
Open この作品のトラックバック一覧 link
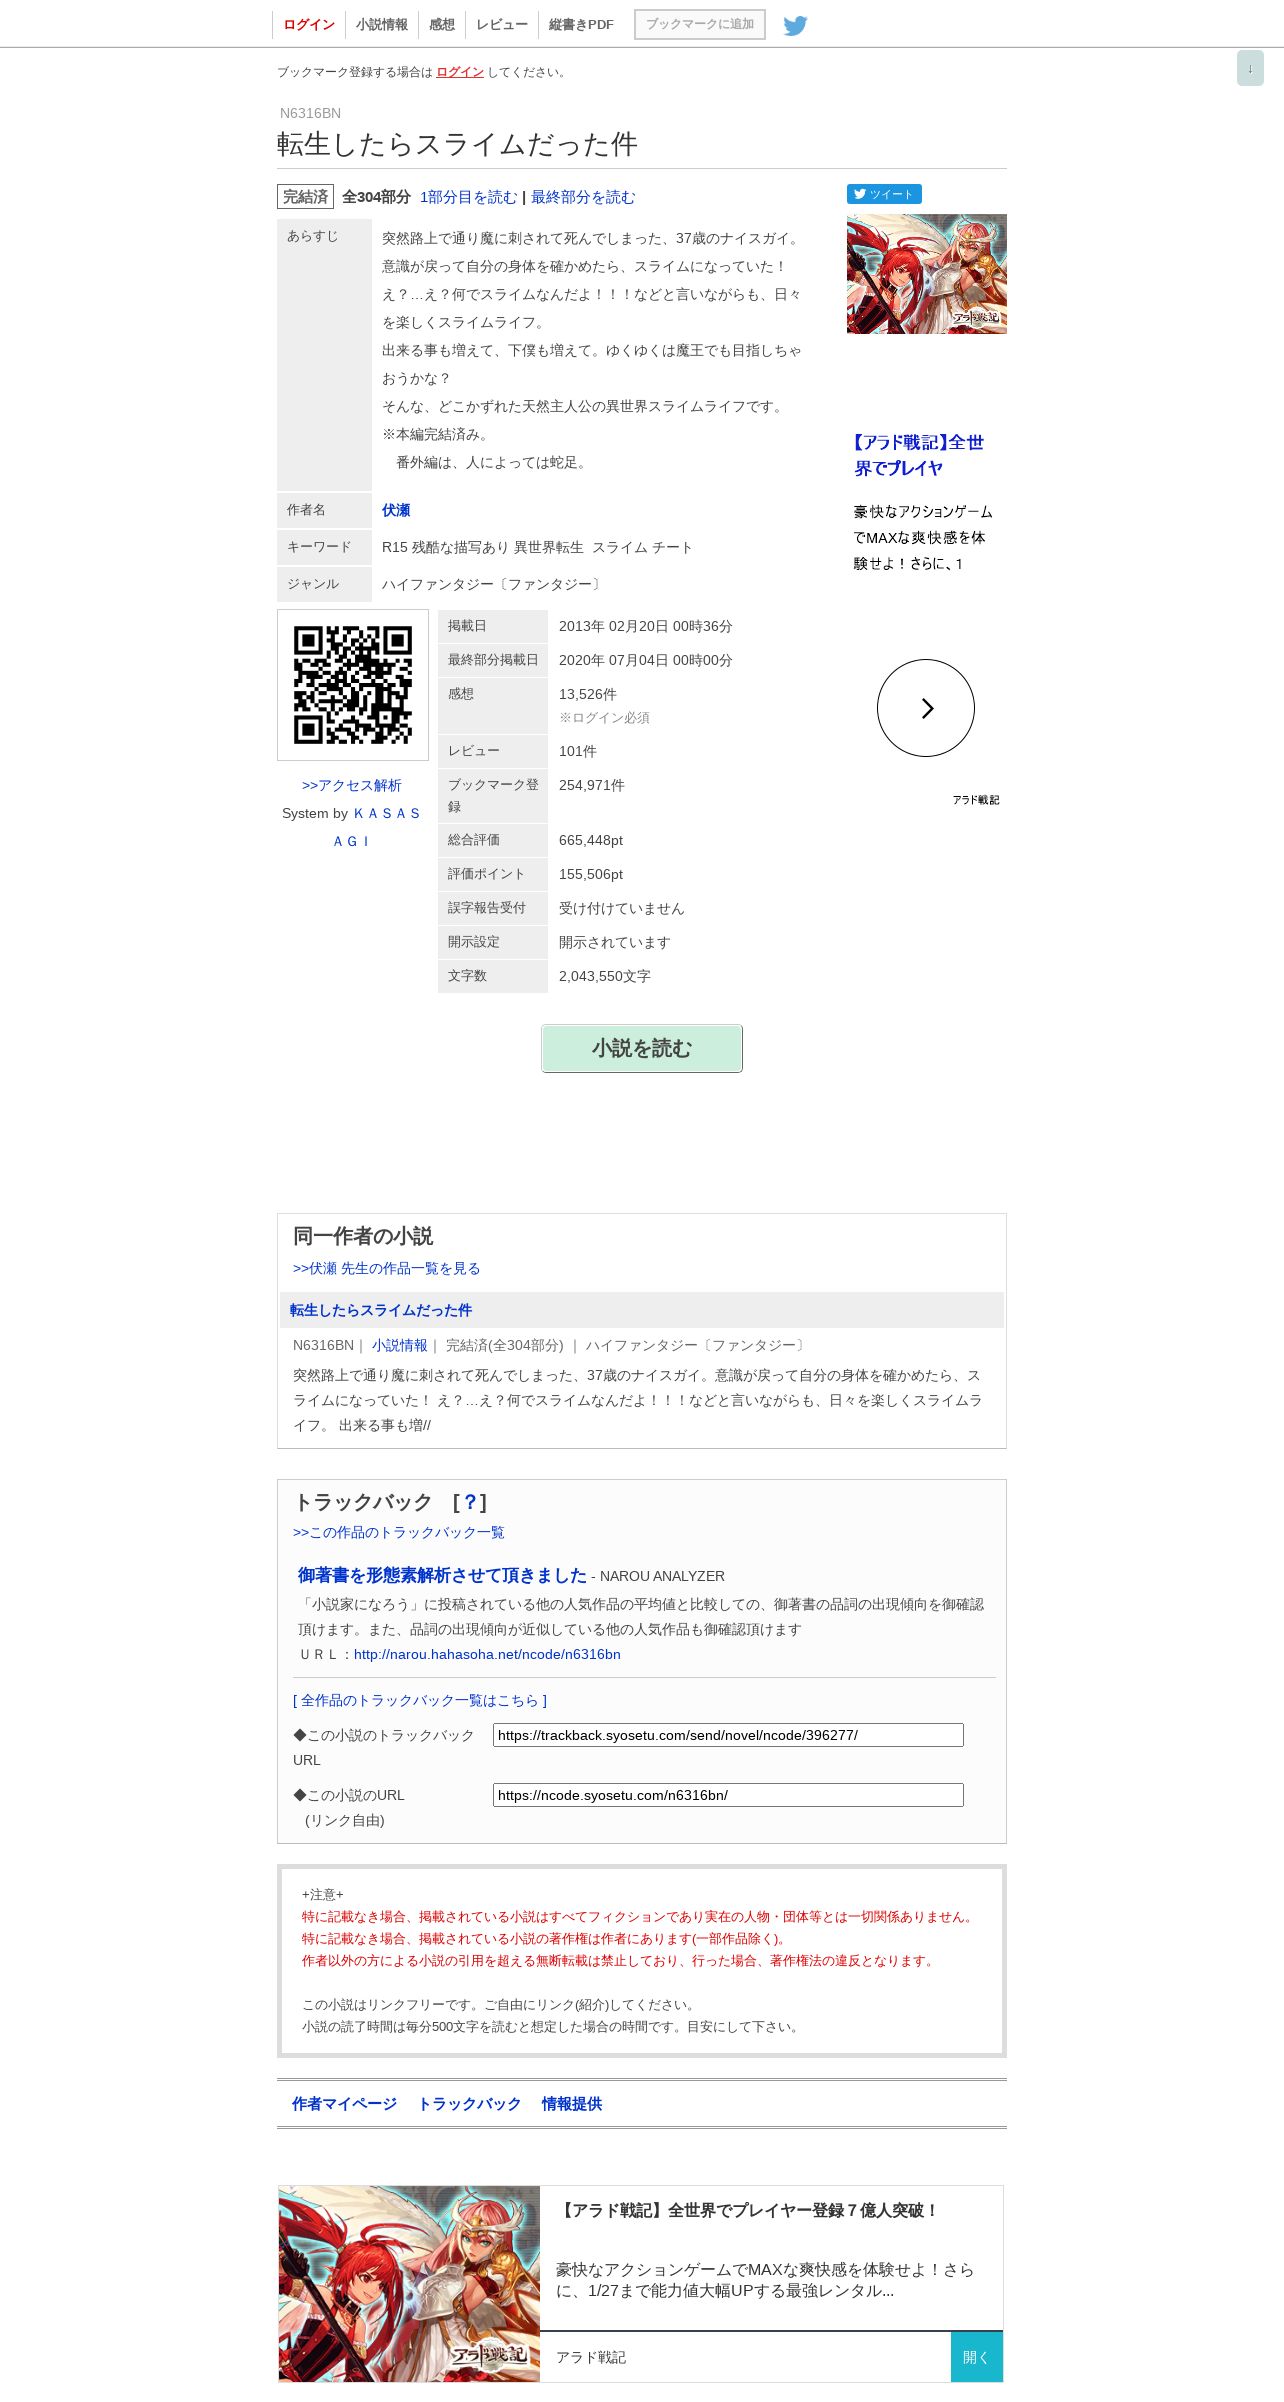tap(399, 1532)
